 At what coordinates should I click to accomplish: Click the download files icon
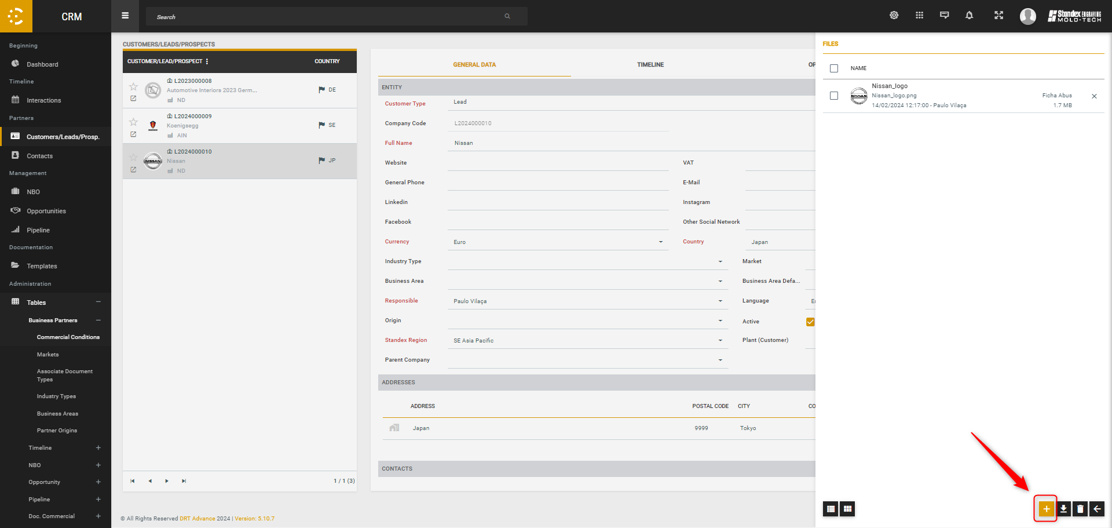(x=1064, y=509)
